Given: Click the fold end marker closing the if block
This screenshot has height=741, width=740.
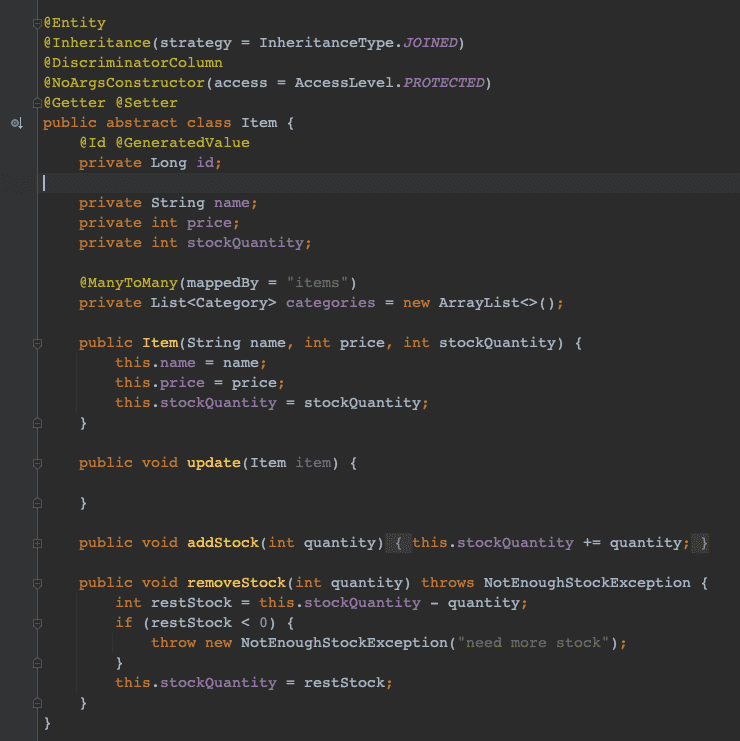Looking at the screenshot, I should click(x=37, y=663).
